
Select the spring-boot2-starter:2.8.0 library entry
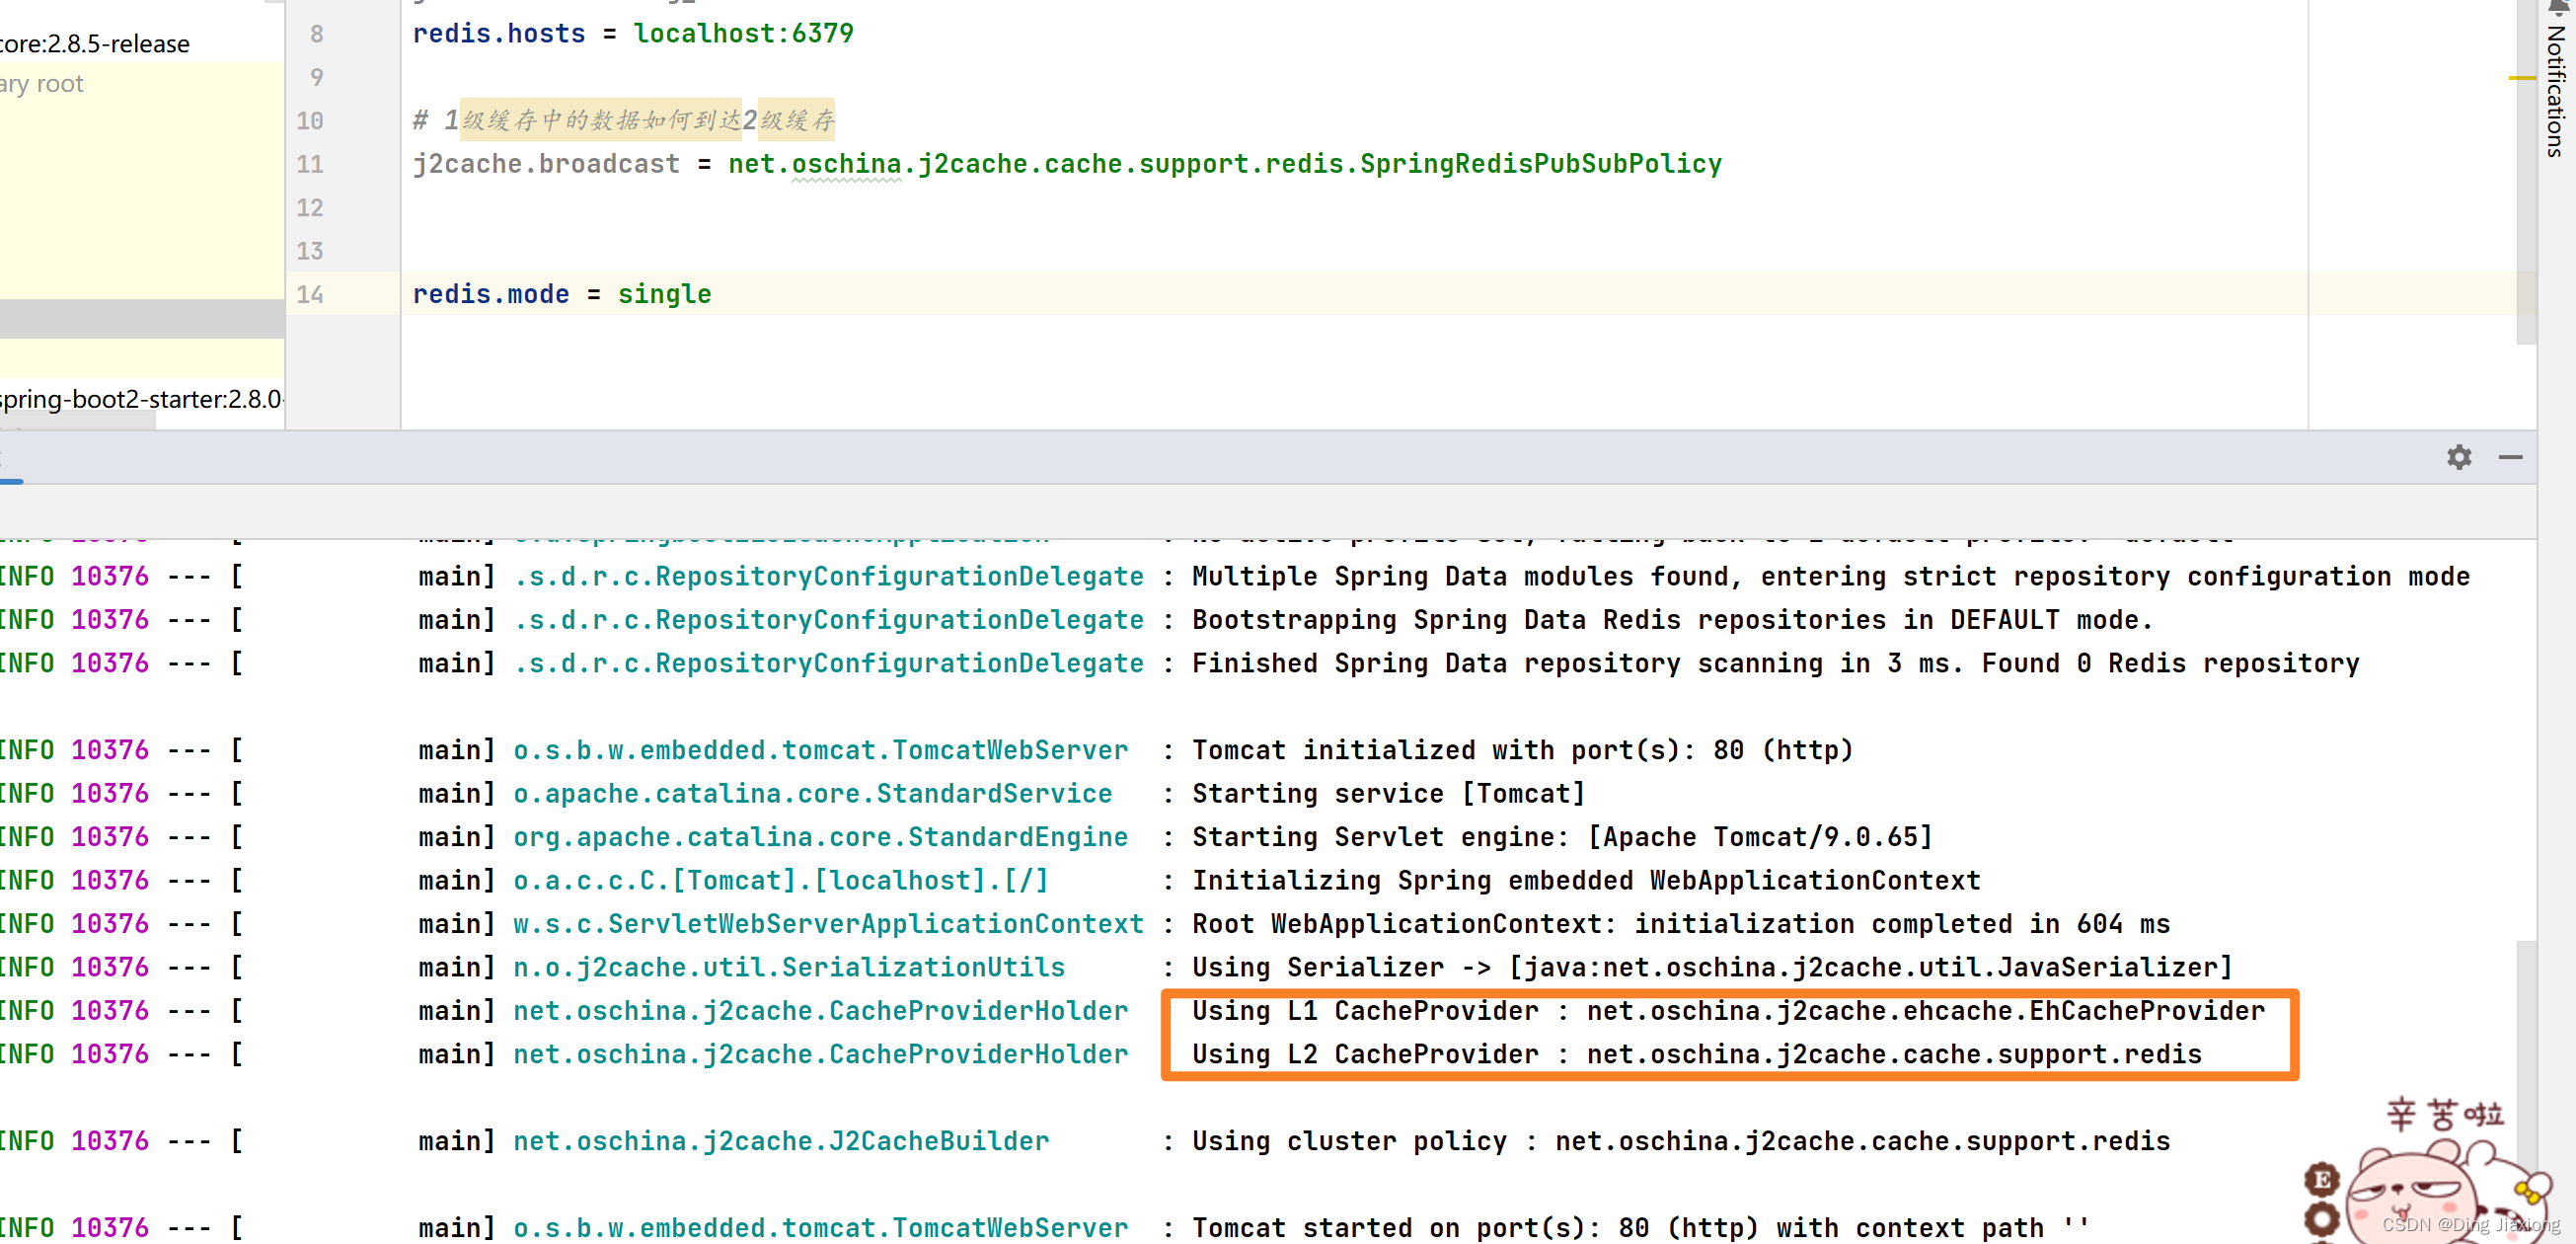pyautogui.click(x=141, y=399)
